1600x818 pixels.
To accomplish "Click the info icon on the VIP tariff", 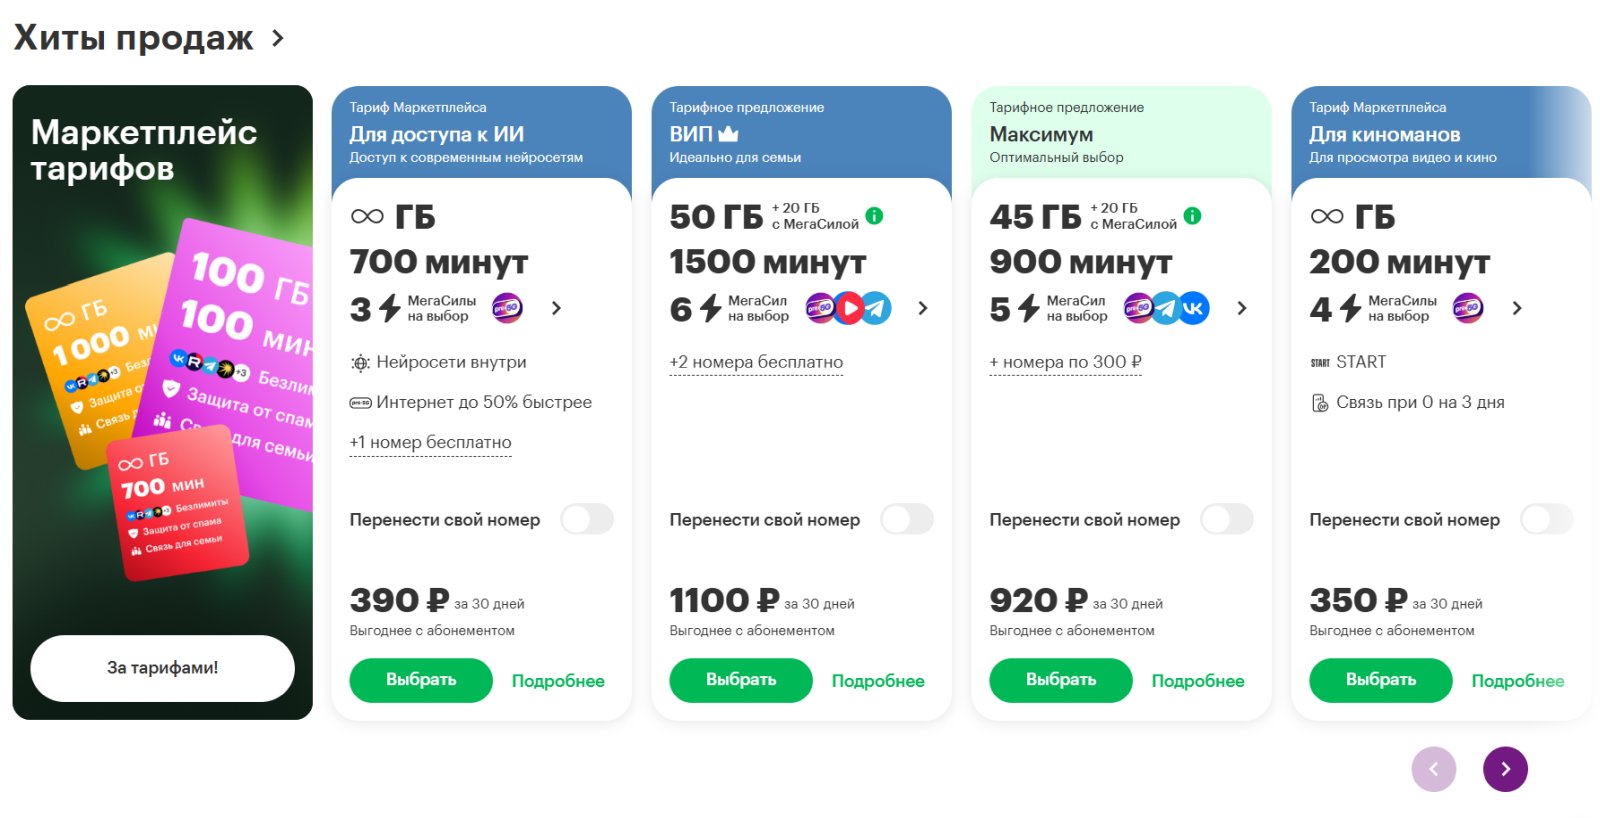I will click(874, 216).
